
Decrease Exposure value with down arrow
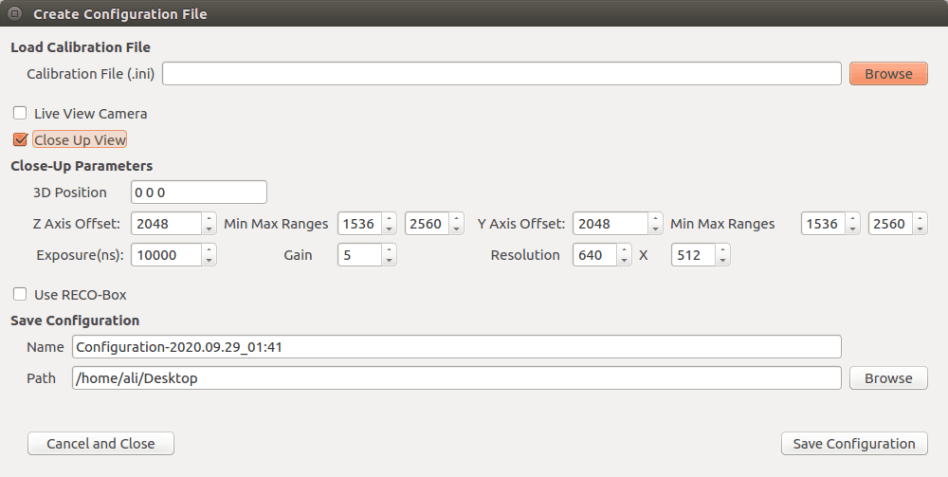coord(209,260)
